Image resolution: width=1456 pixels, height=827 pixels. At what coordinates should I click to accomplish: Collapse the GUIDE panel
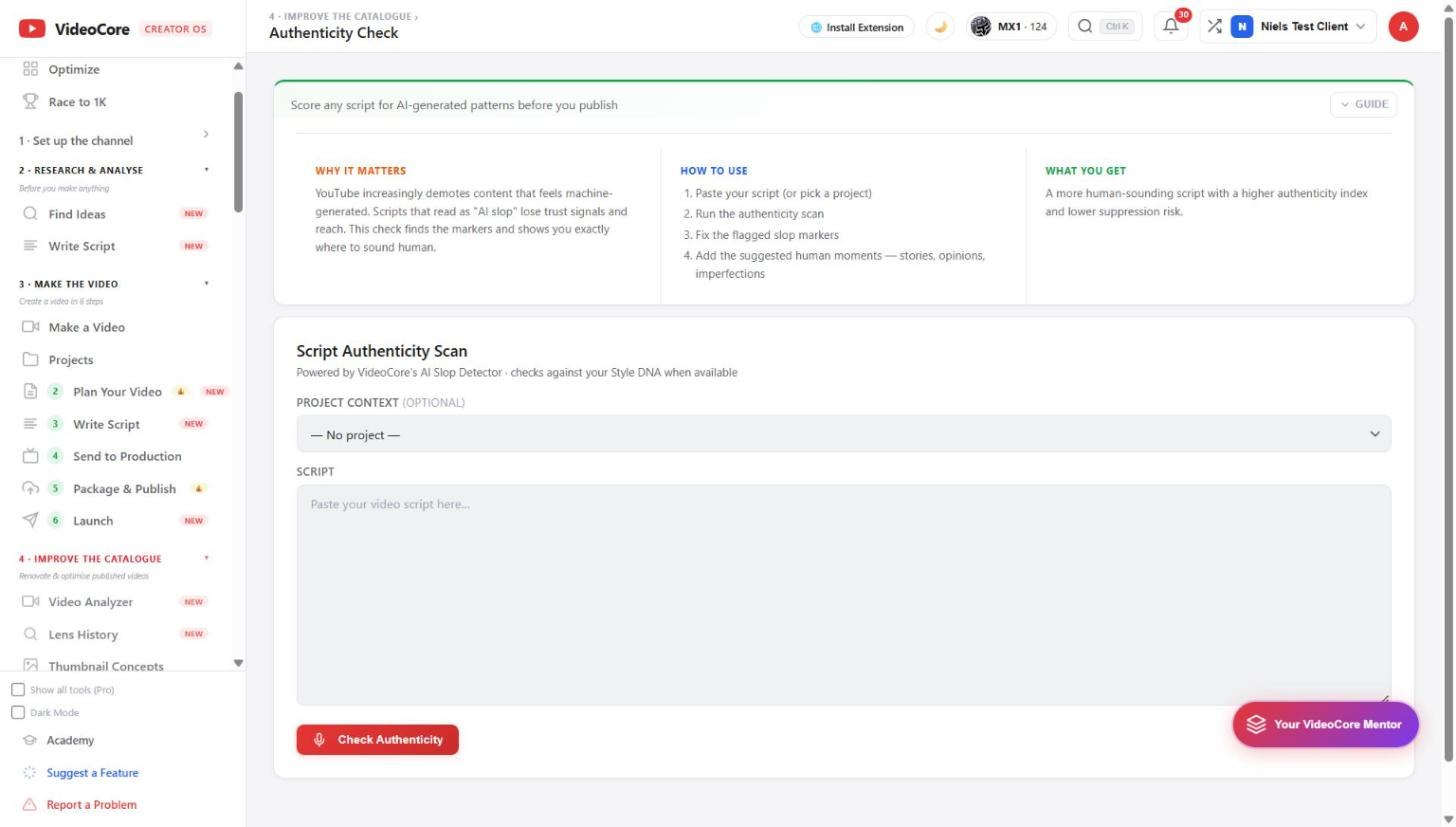click(x=1363, y=104)
